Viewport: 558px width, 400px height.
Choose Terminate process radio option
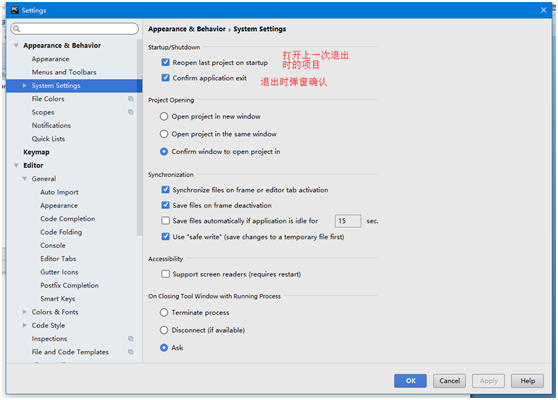(164, 312)
